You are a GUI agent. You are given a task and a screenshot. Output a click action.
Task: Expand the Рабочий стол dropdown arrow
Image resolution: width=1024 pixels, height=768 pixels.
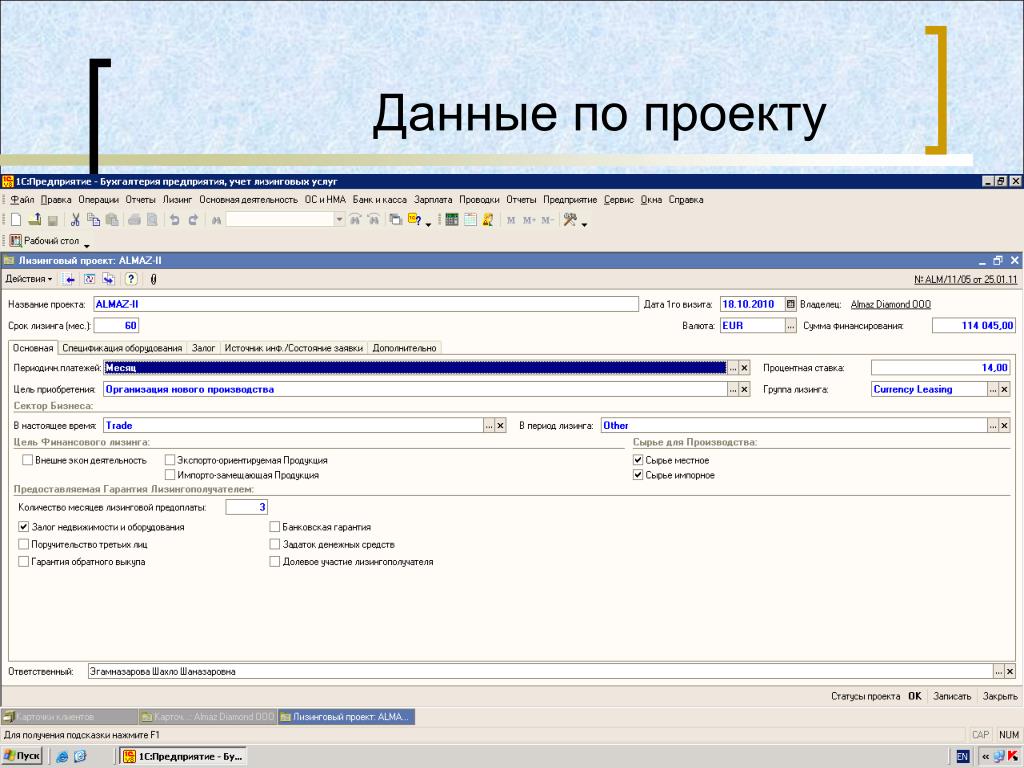86,246
